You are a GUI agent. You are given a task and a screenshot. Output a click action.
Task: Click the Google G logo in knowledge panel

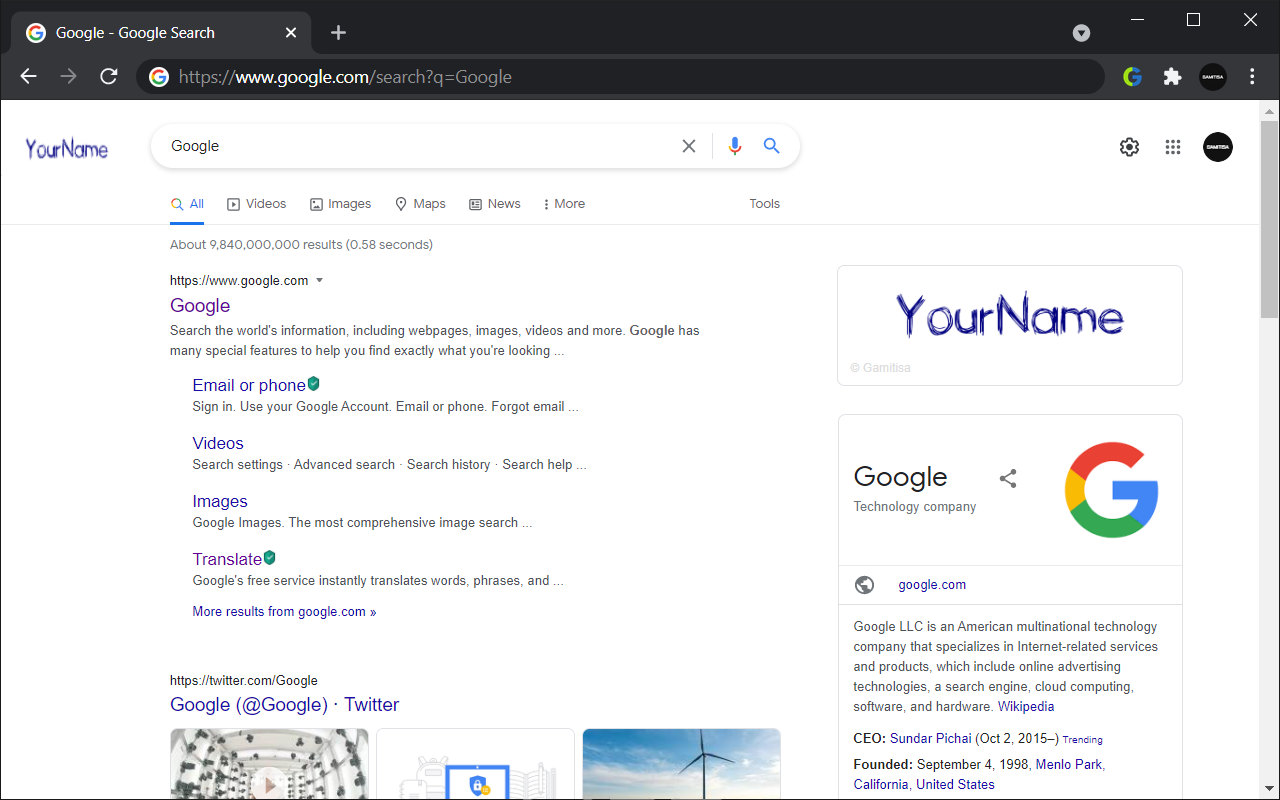point(1112,490)
